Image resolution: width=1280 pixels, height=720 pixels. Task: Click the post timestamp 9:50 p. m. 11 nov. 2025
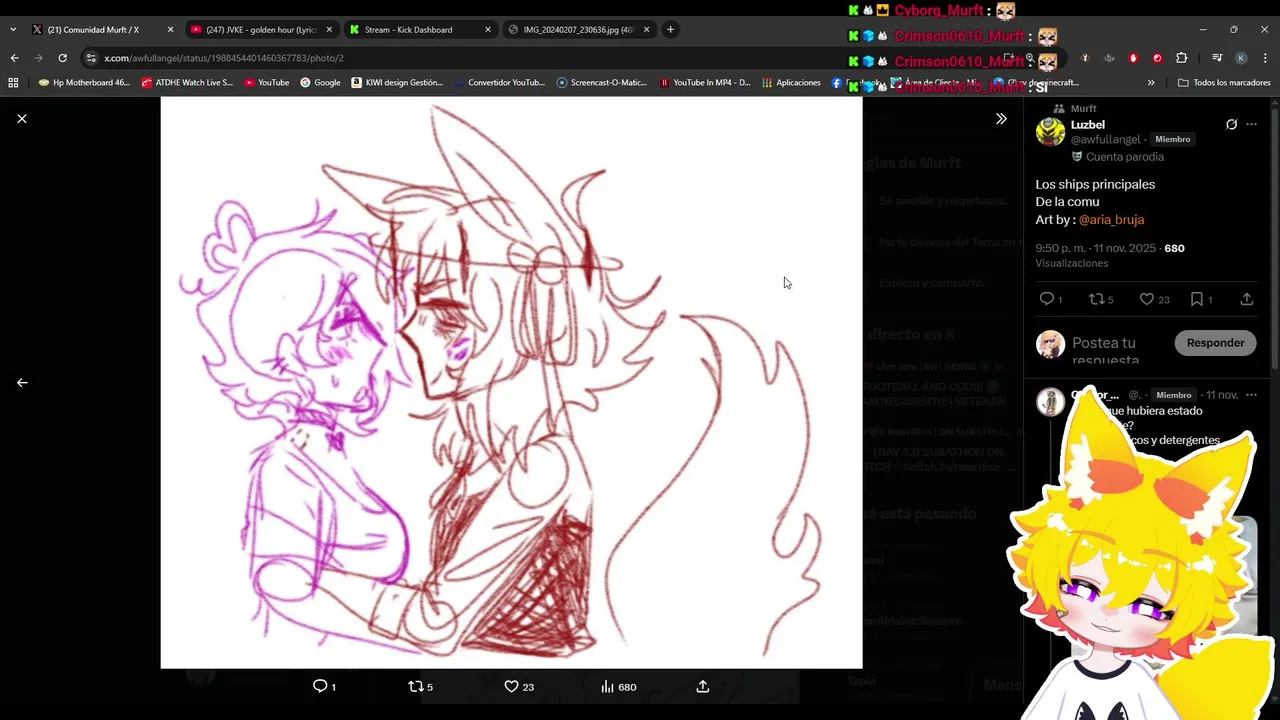point(1097,248)
